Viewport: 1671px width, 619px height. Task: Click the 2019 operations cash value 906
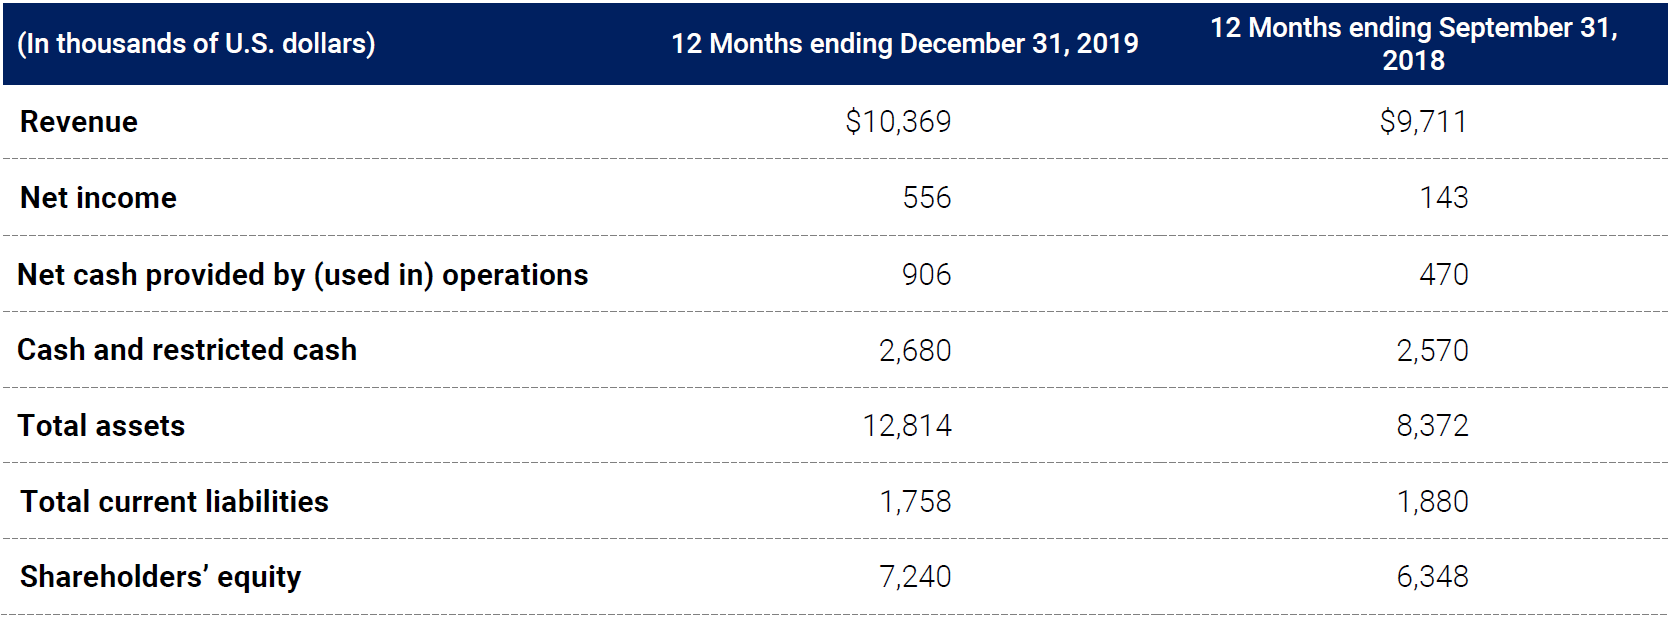(926, 275)
